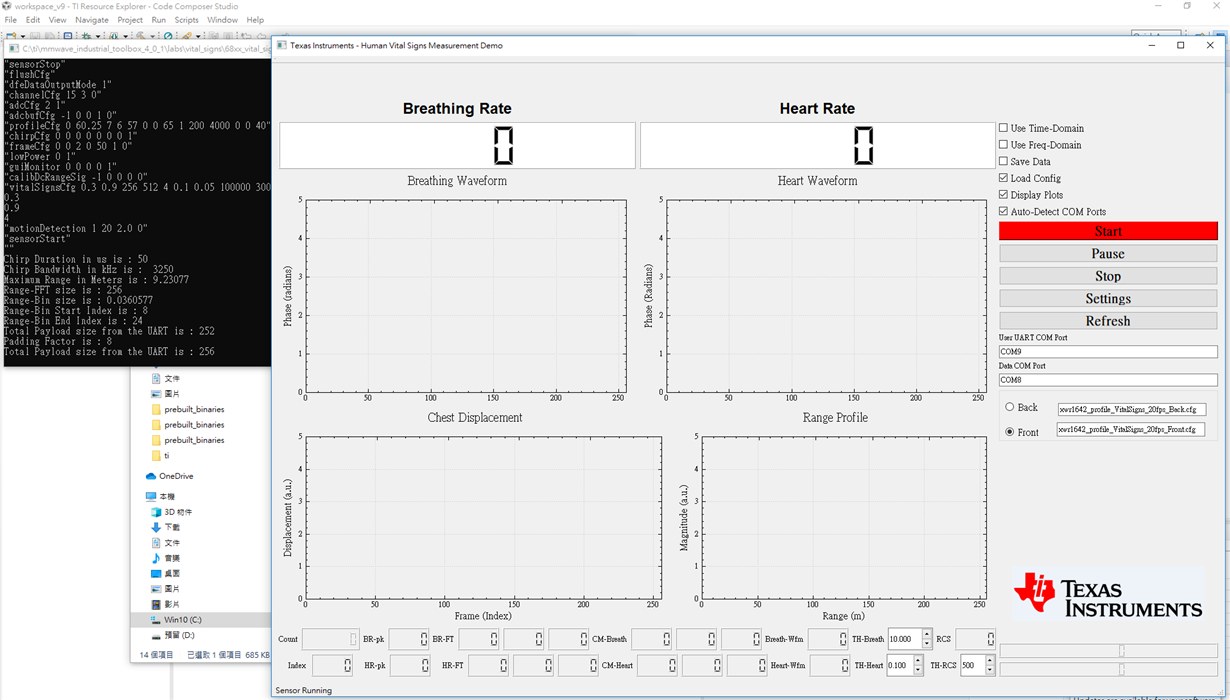Click the console window title bar icon
Screen dimensions: 1230x700
[x=13, y=49]
